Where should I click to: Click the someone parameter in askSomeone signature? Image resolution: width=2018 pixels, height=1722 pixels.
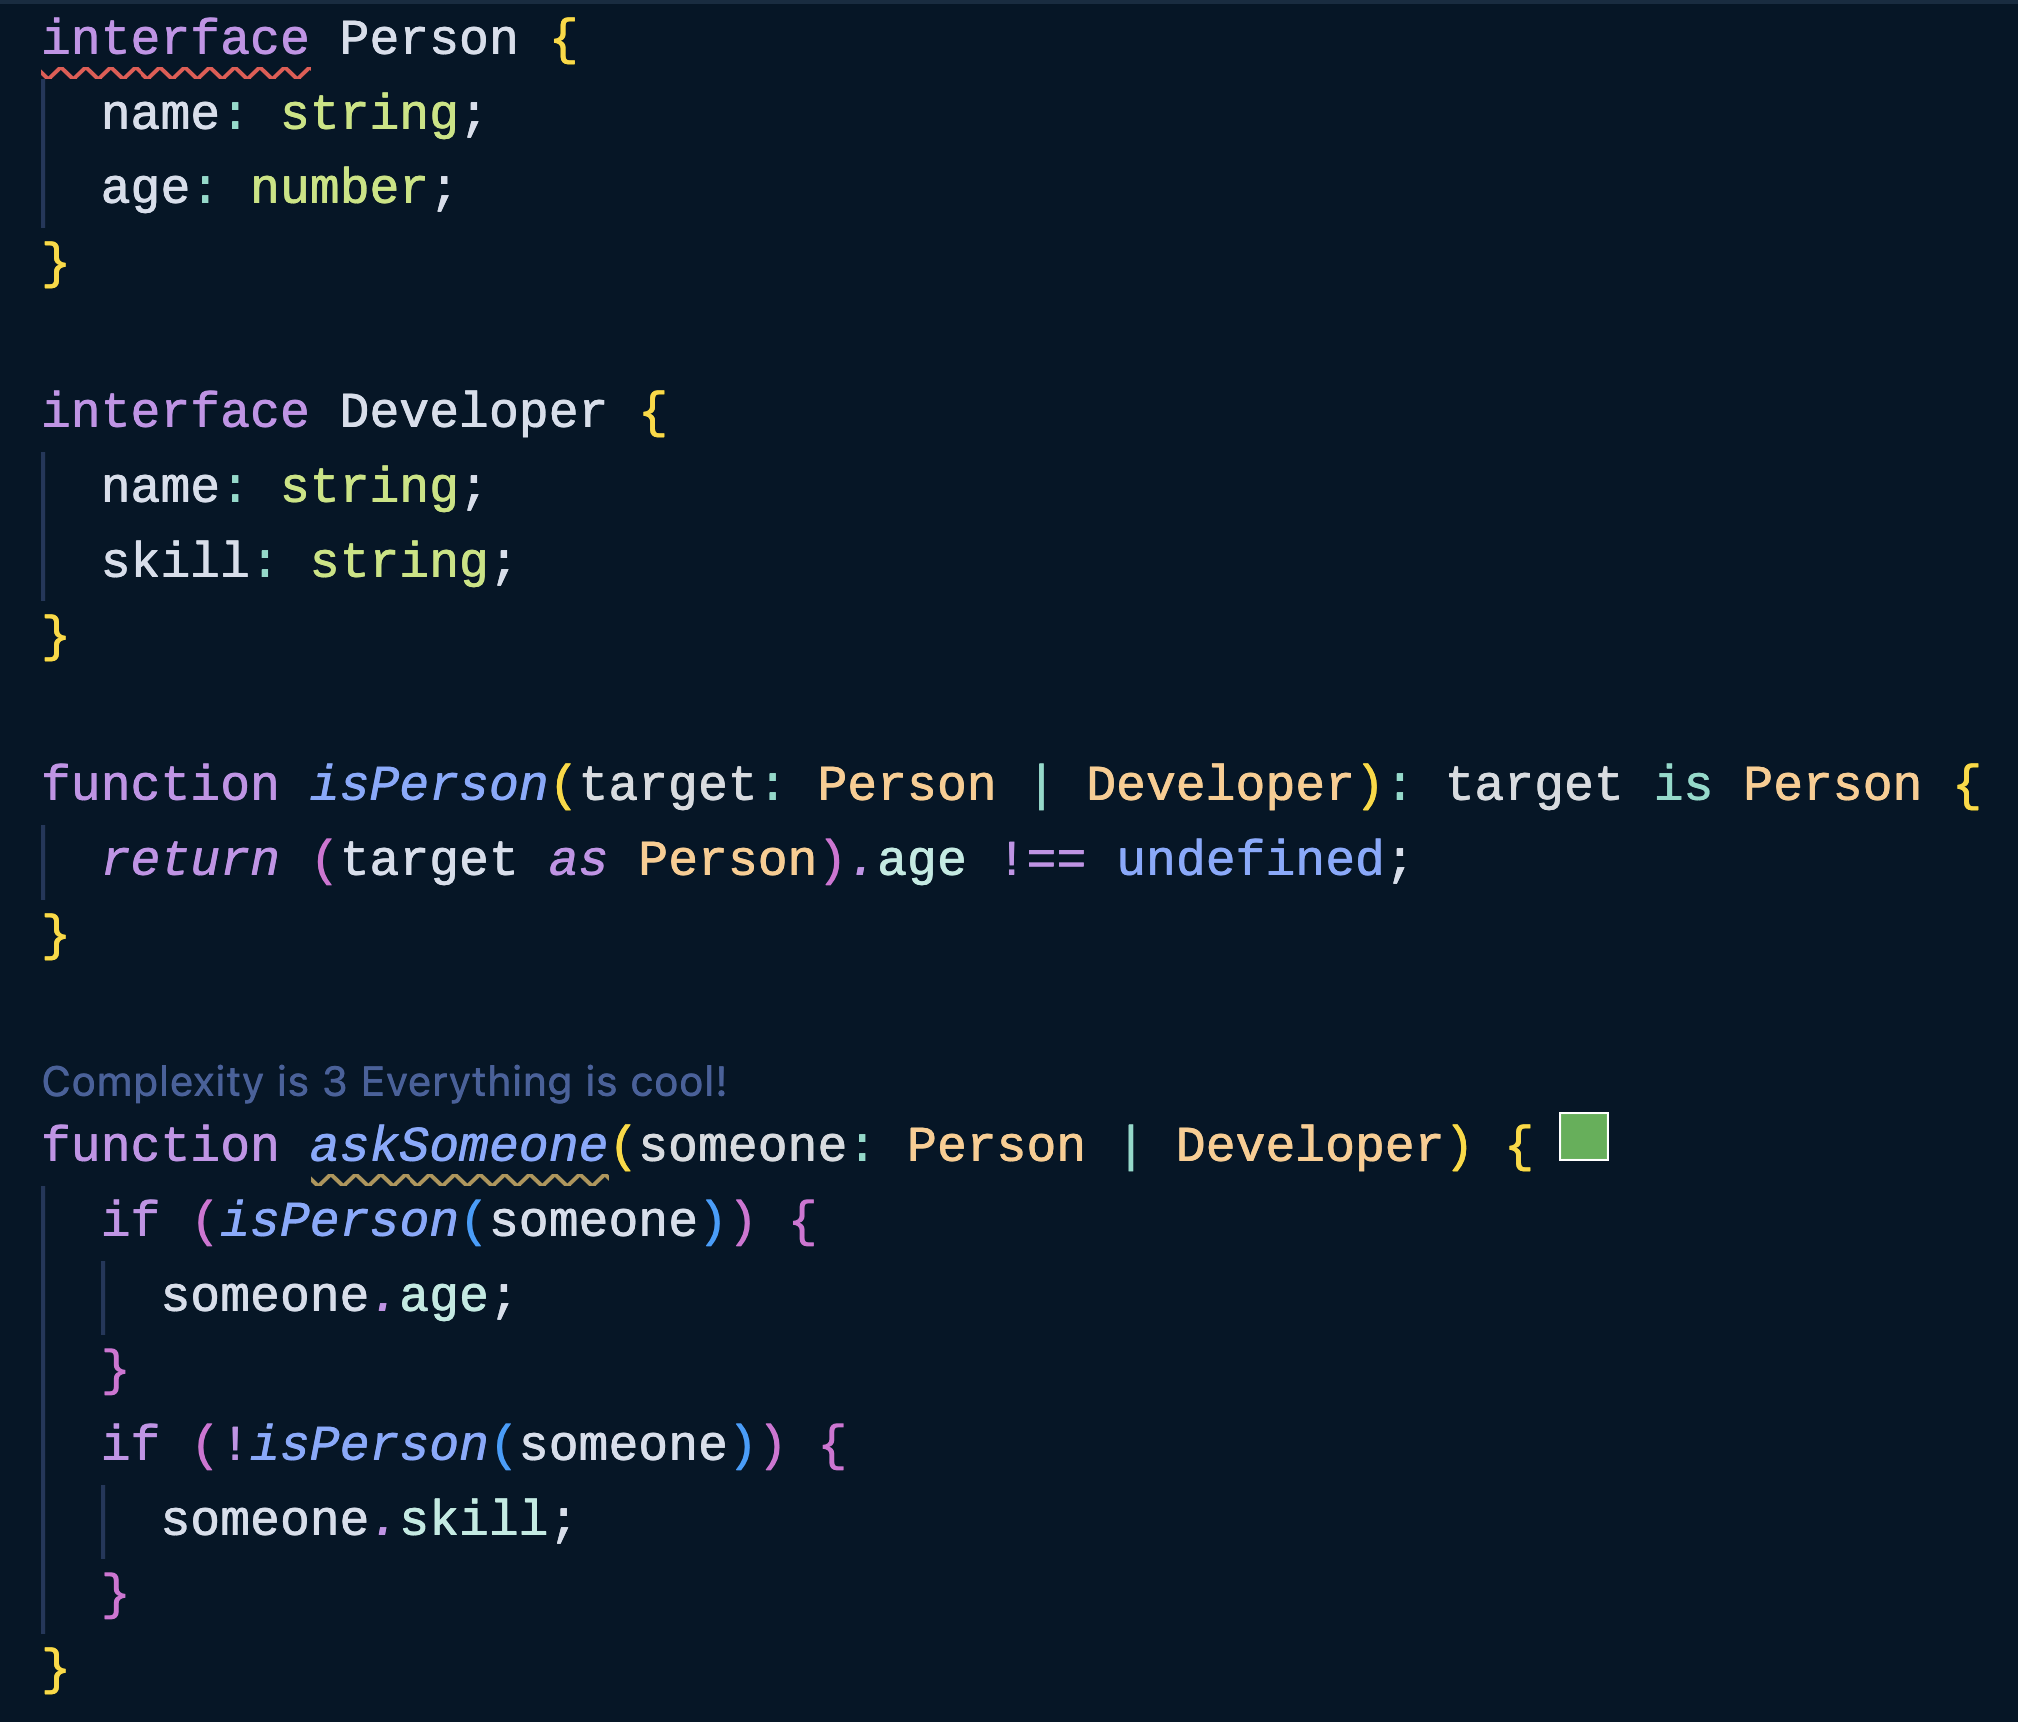tap(742, 1146)
